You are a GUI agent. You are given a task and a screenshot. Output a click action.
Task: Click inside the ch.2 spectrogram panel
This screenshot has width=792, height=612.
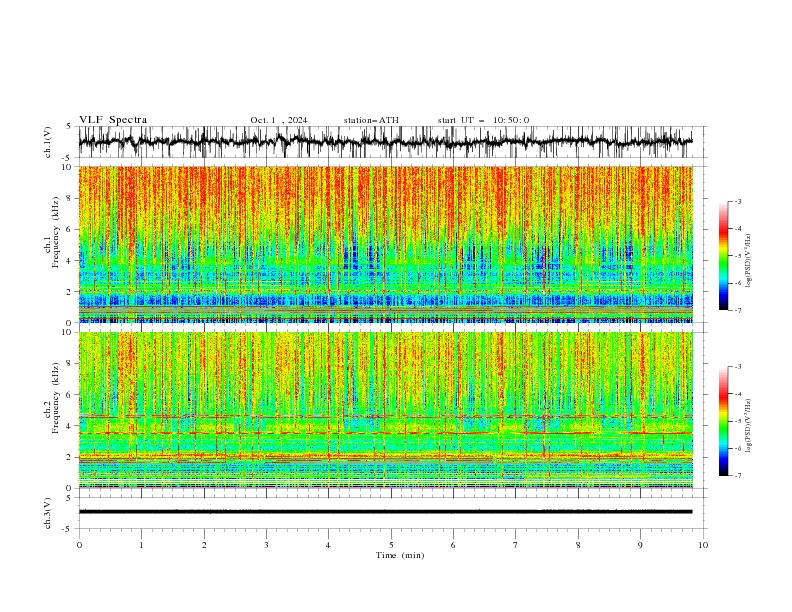(386, 410)
